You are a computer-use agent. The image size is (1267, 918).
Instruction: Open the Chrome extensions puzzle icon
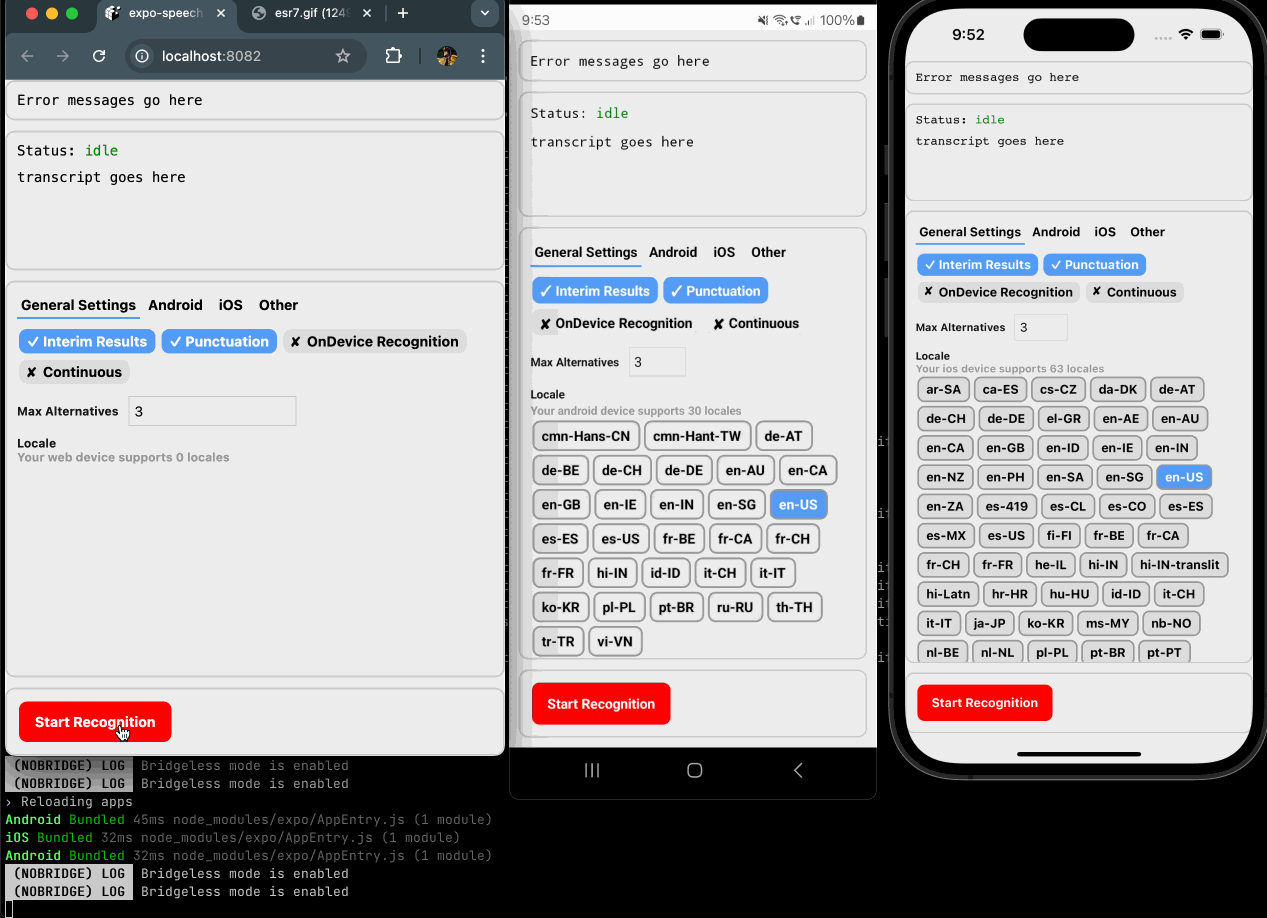tap(393, 56)
